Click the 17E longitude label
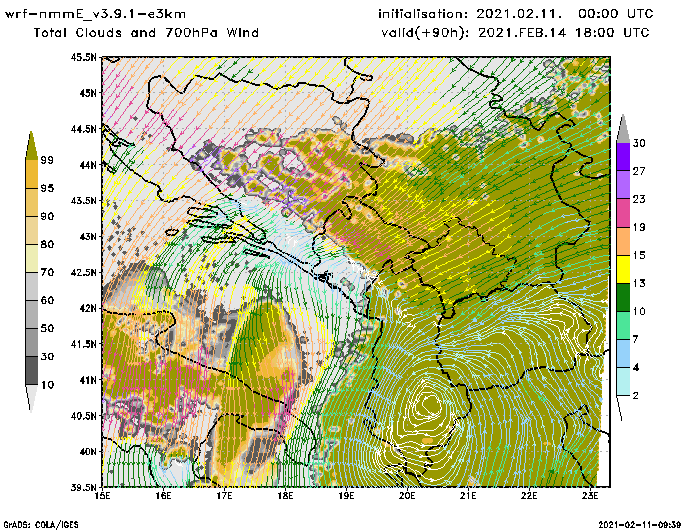 tap(225, 496)
